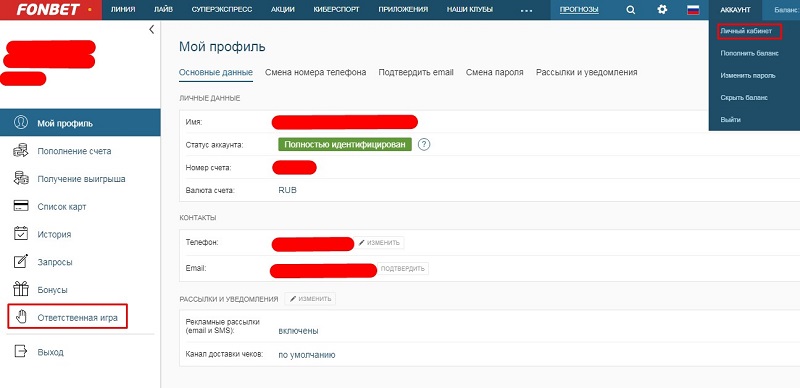Expand the АККАУНТ dropdown
This screenshot has height=388, width=800.
click(735, 10)
